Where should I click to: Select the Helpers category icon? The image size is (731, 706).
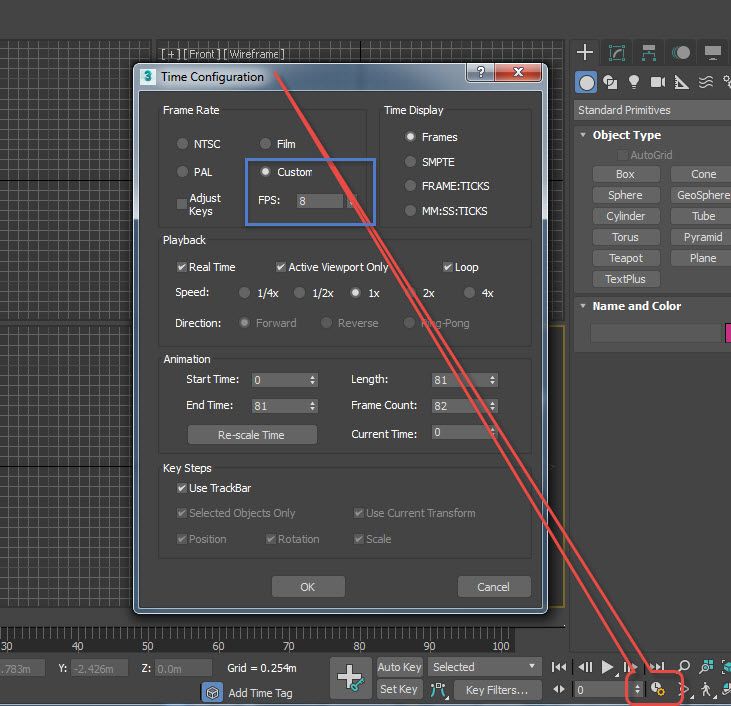(681, 83)
